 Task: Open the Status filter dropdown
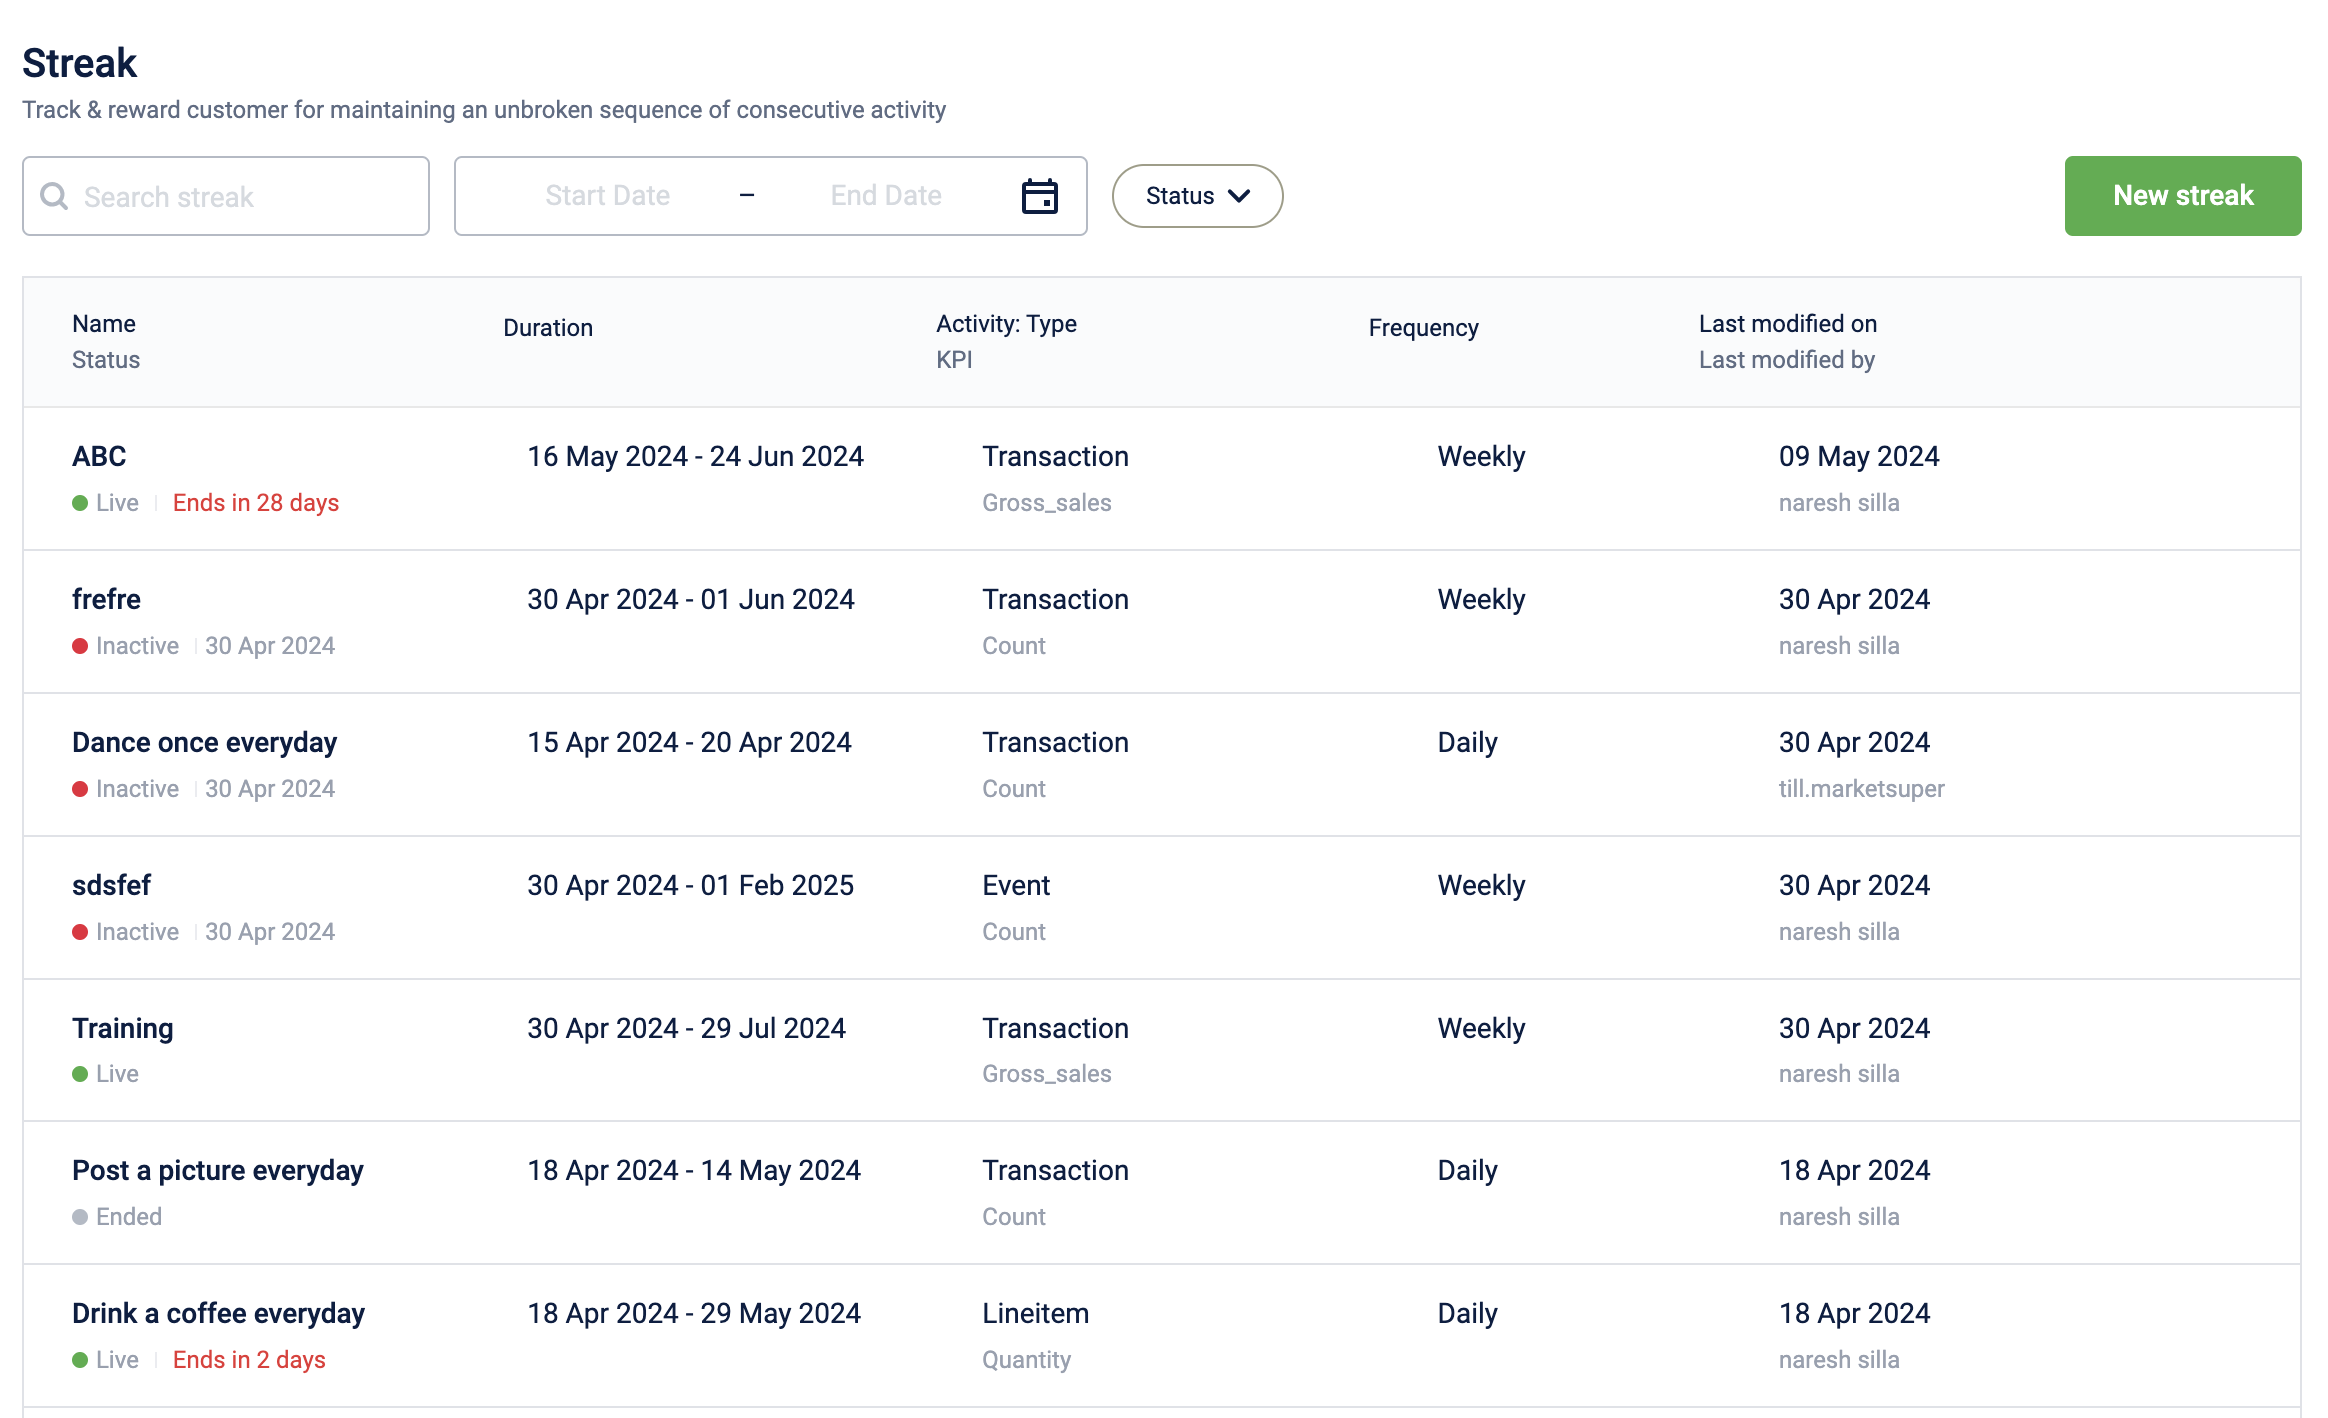[x=1196, y=196]
